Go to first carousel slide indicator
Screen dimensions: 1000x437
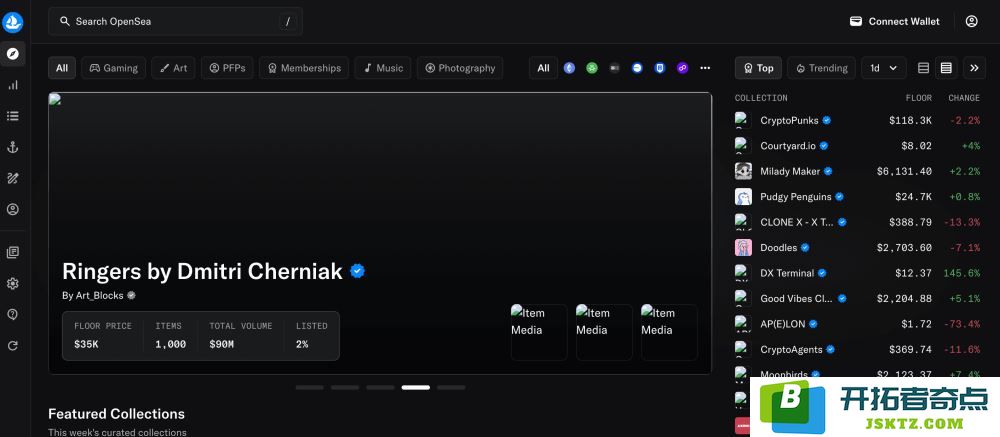[x=309, y=387]
